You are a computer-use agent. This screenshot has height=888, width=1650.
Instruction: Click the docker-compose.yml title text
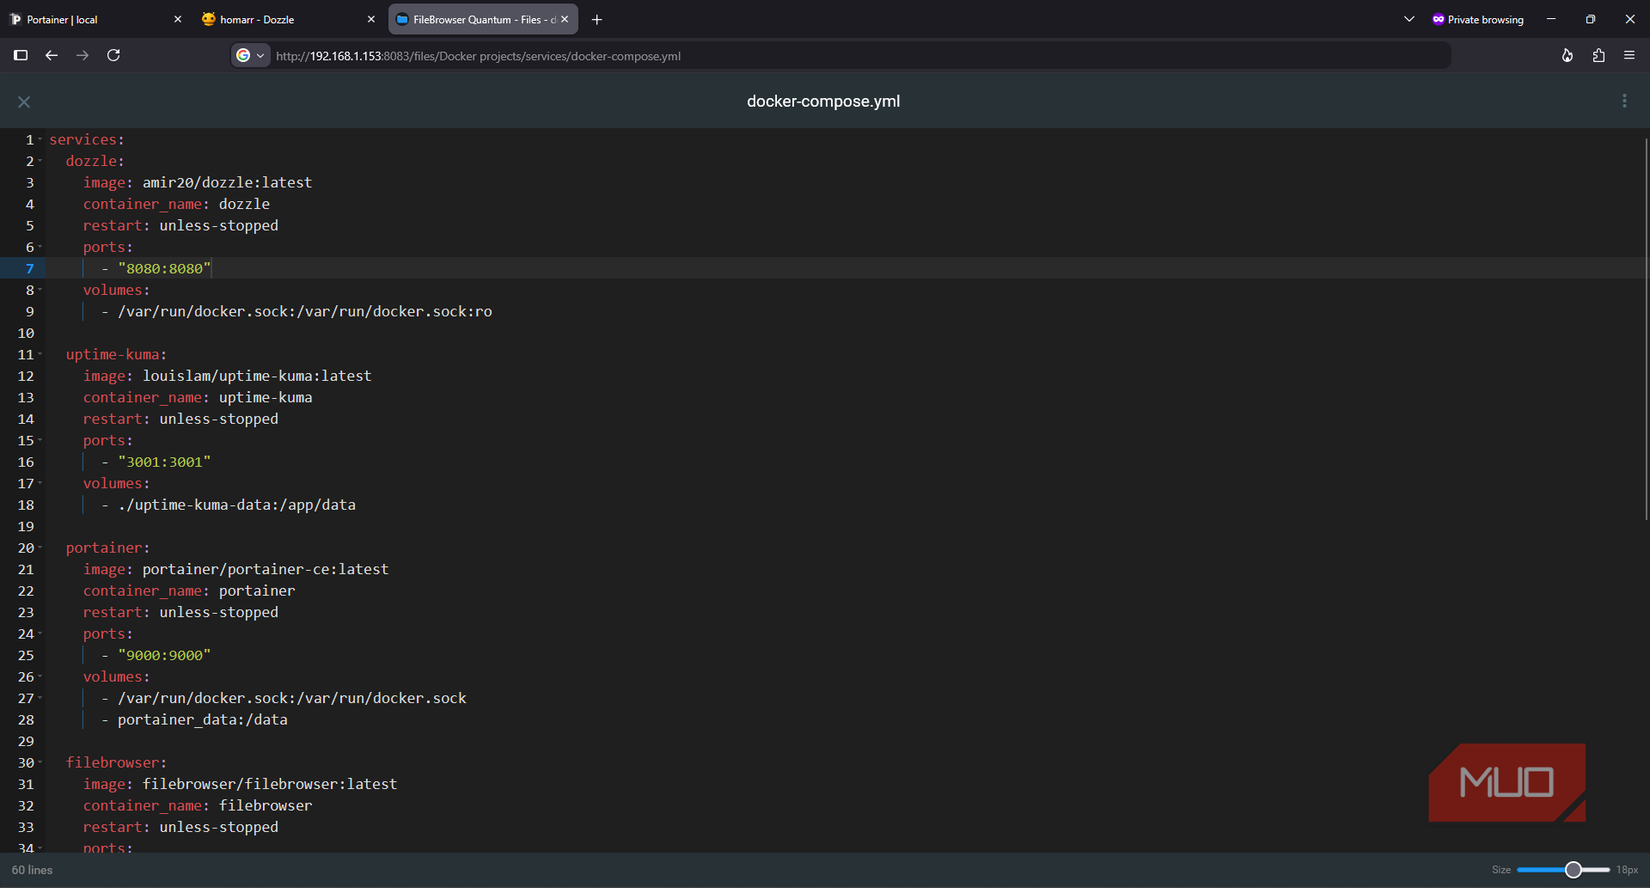click(823, 101)
